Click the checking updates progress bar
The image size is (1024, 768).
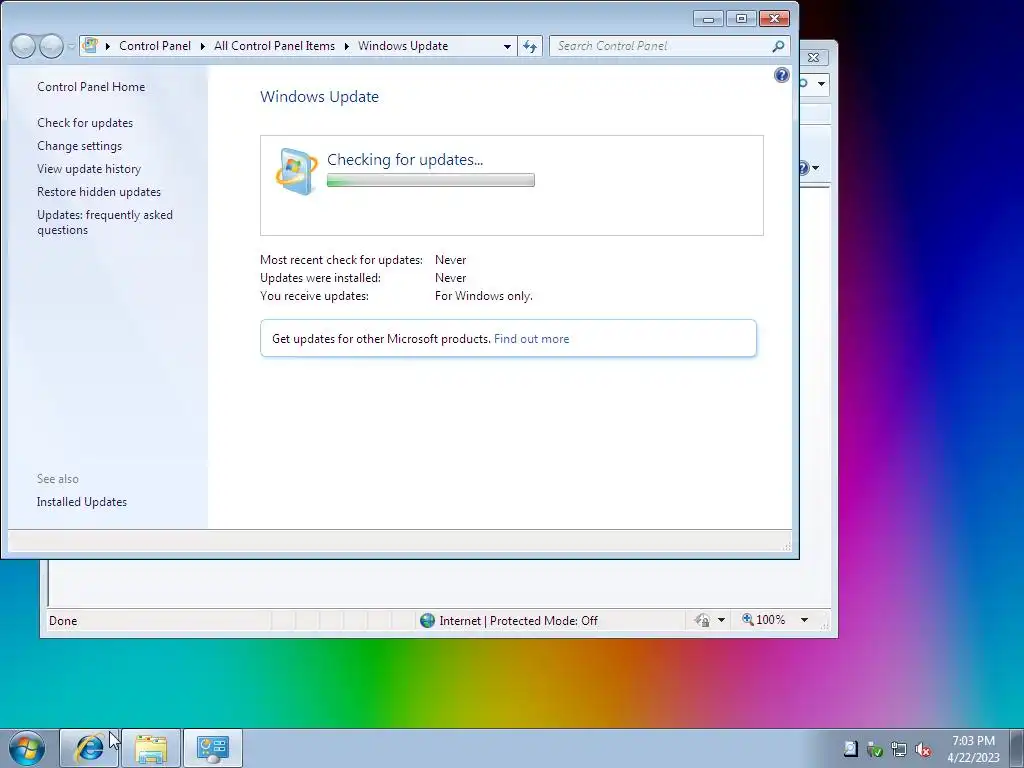tap(430, 180)
